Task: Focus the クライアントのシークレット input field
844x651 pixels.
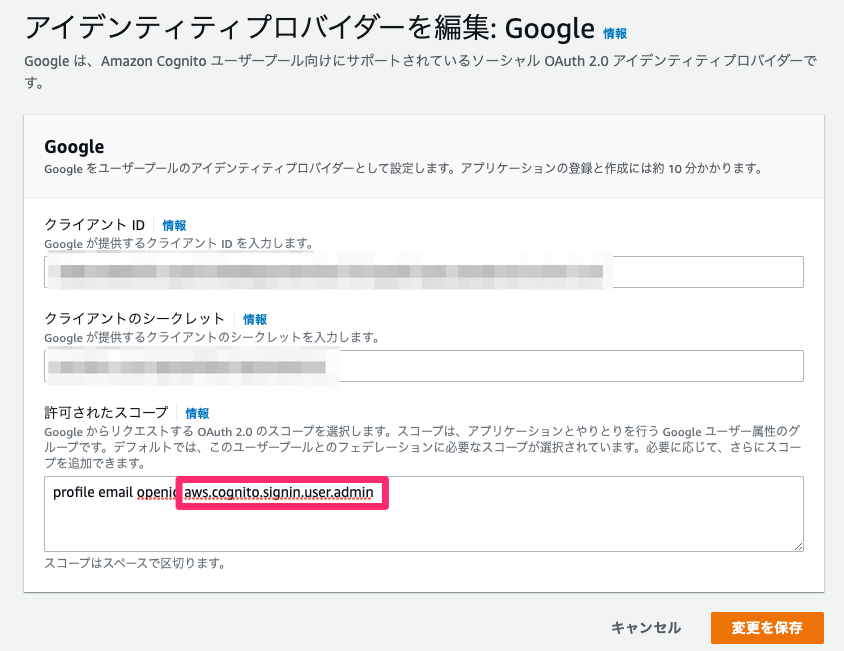Action: (424, 366)
